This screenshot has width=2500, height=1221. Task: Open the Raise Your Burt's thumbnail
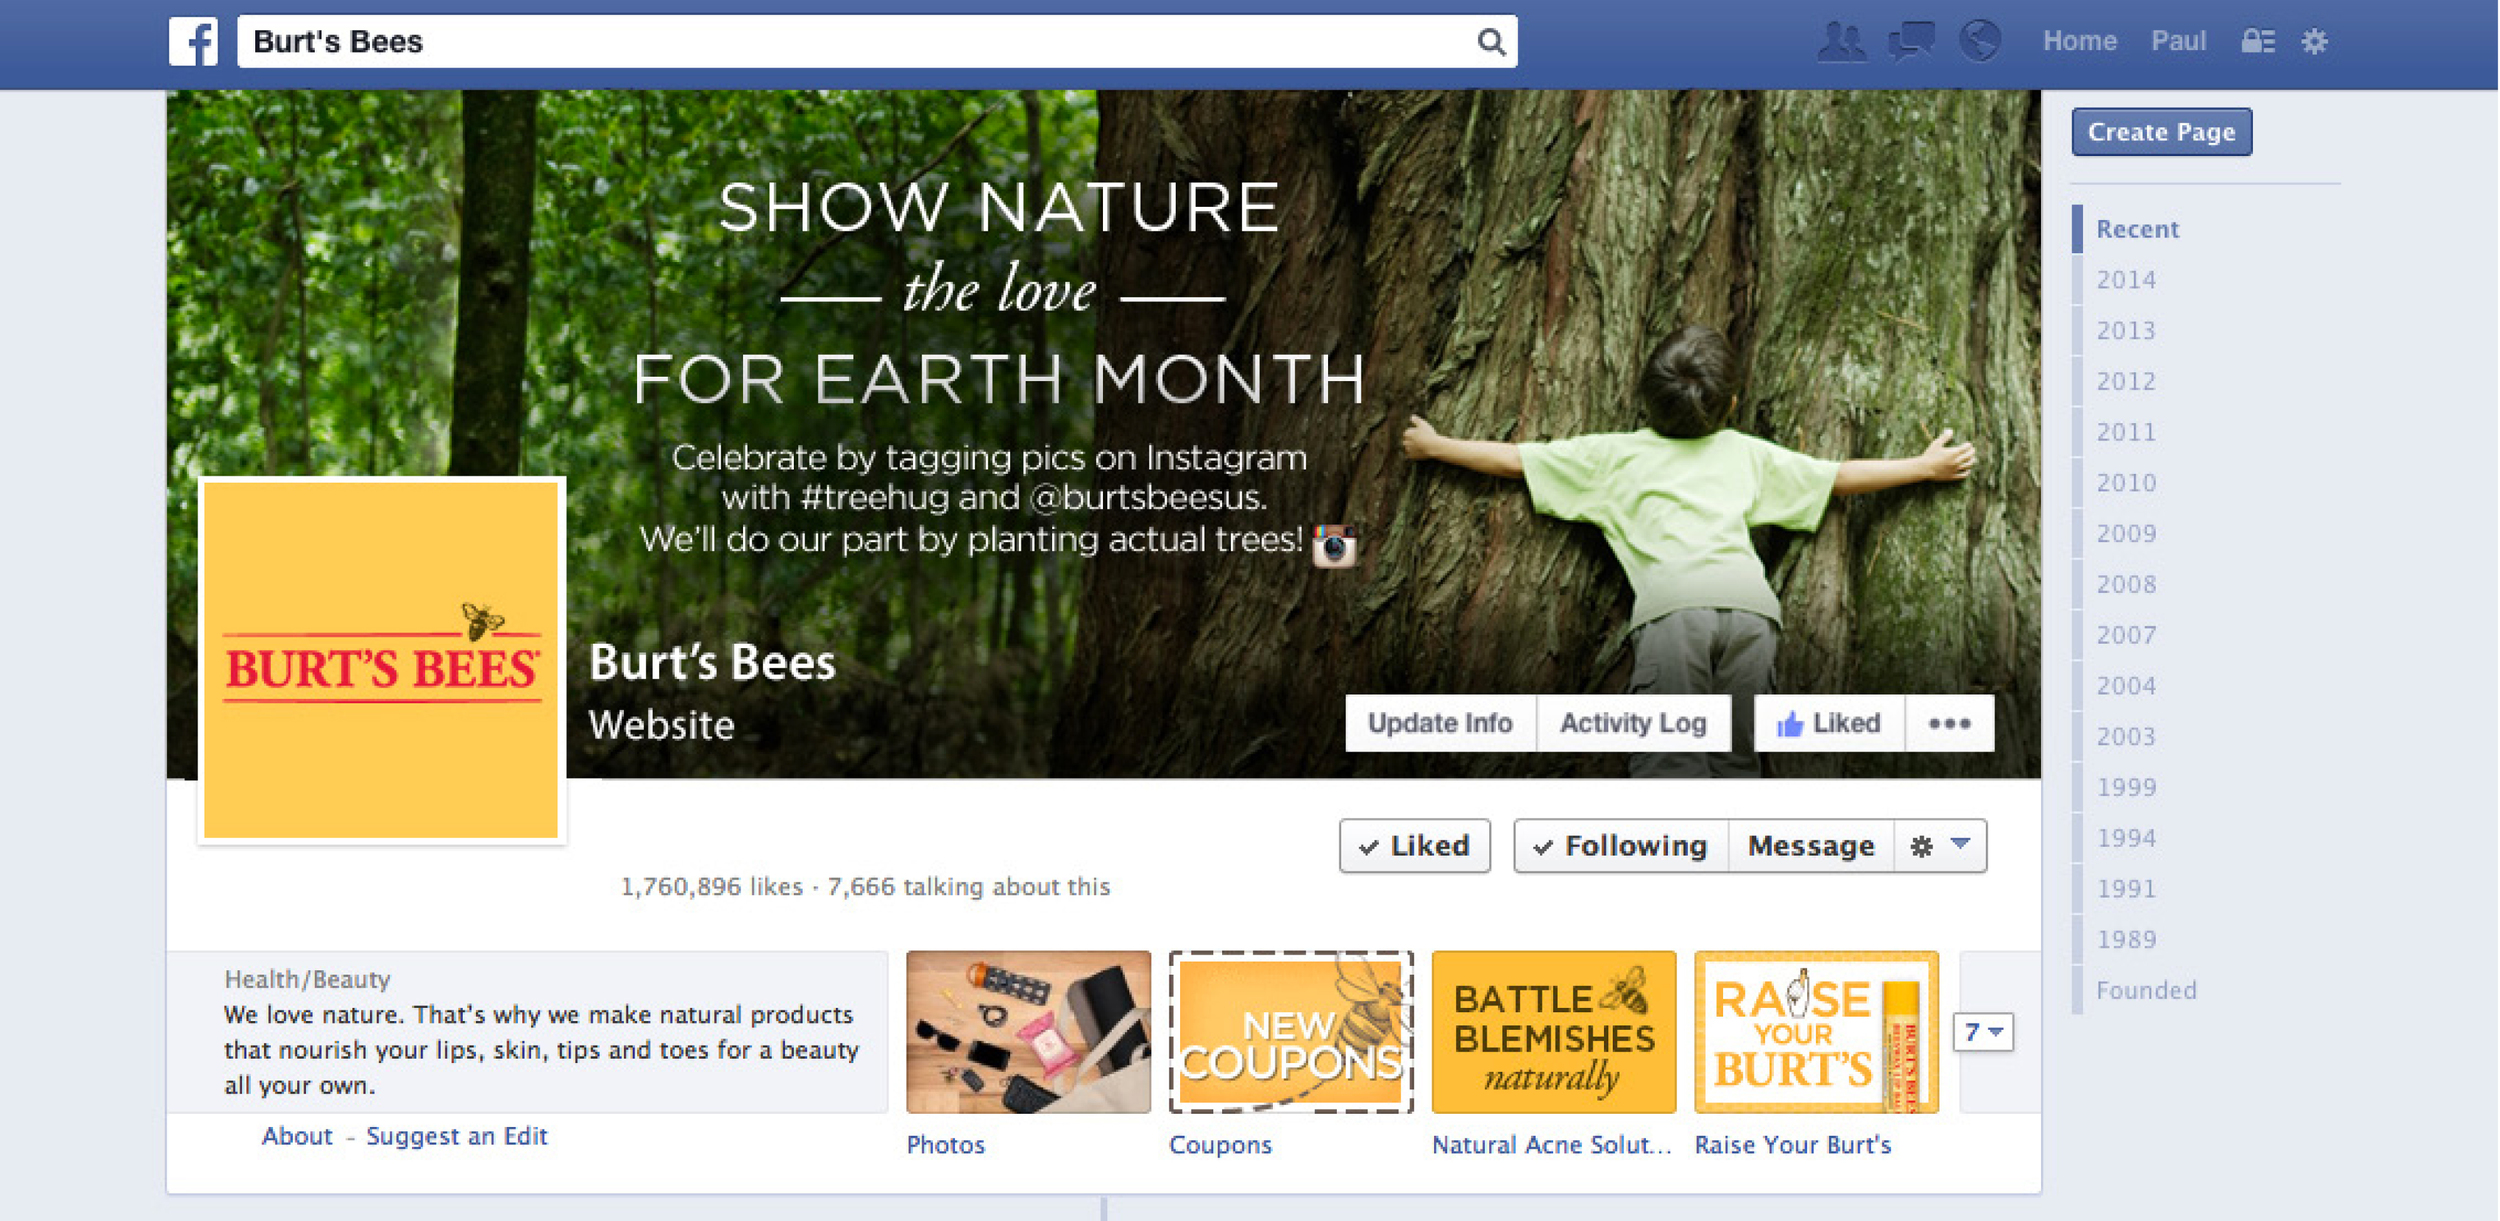pos(1816,1032)
